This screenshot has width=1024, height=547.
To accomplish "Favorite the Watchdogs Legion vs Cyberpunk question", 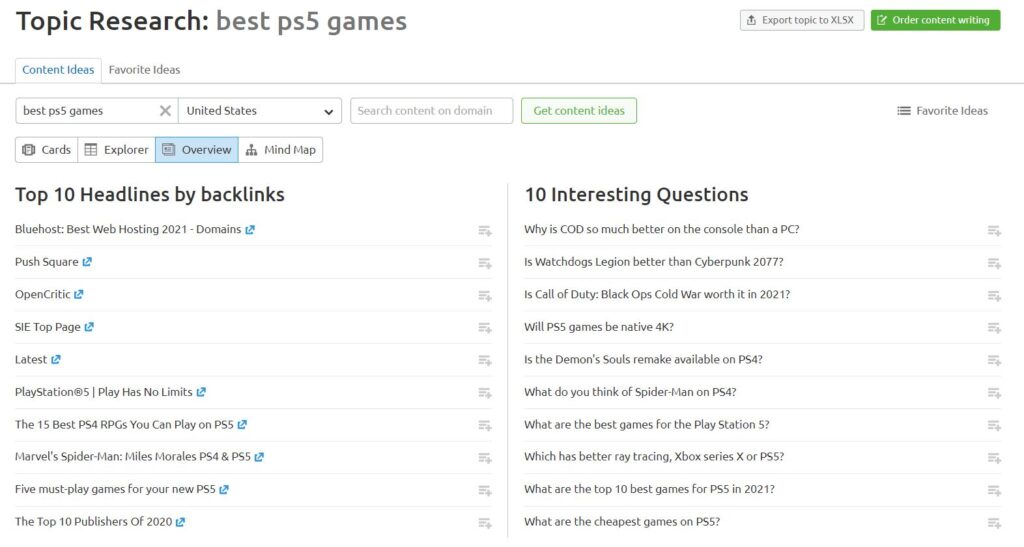I will (x=994, y=263).
